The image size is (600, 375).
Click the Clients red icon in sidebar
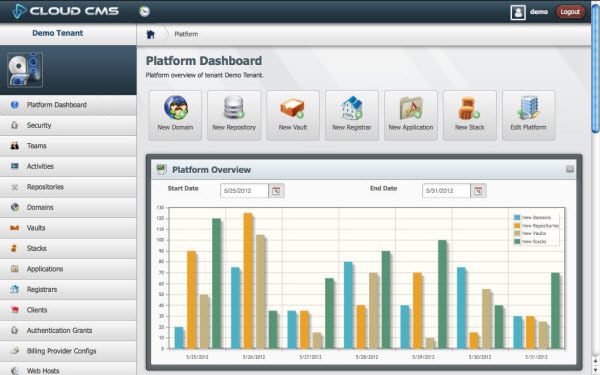tap(15, 310)
